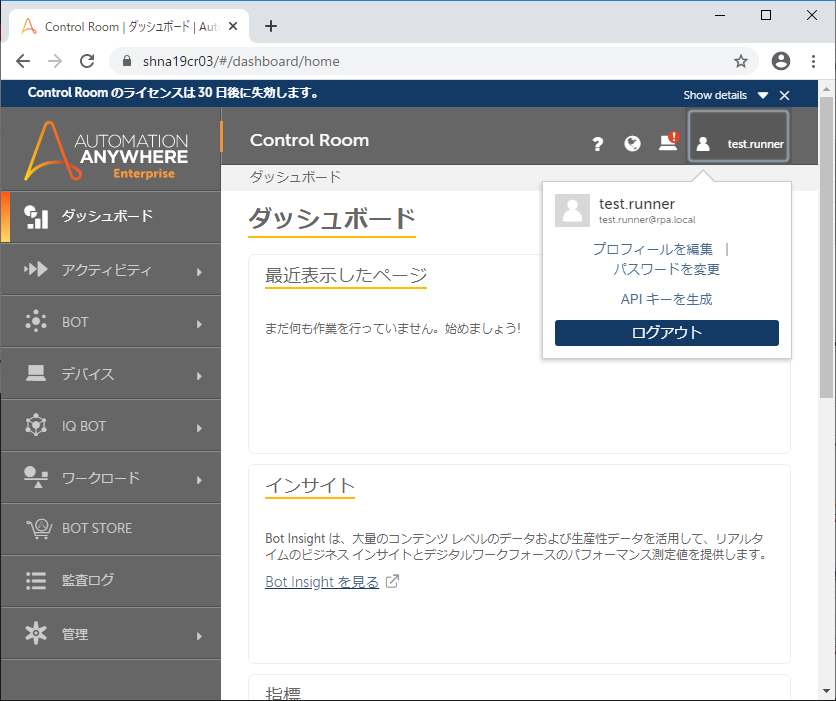Click test.runner@rpa.local email text
This screenshot has height=701, width=836.
click(x=647, y=220)
